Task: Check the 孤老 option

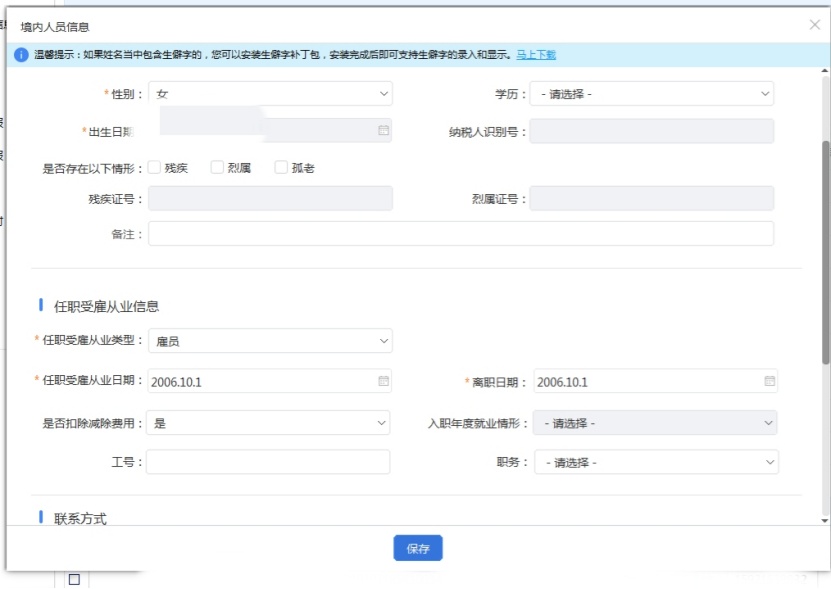Action: point(281,168)
